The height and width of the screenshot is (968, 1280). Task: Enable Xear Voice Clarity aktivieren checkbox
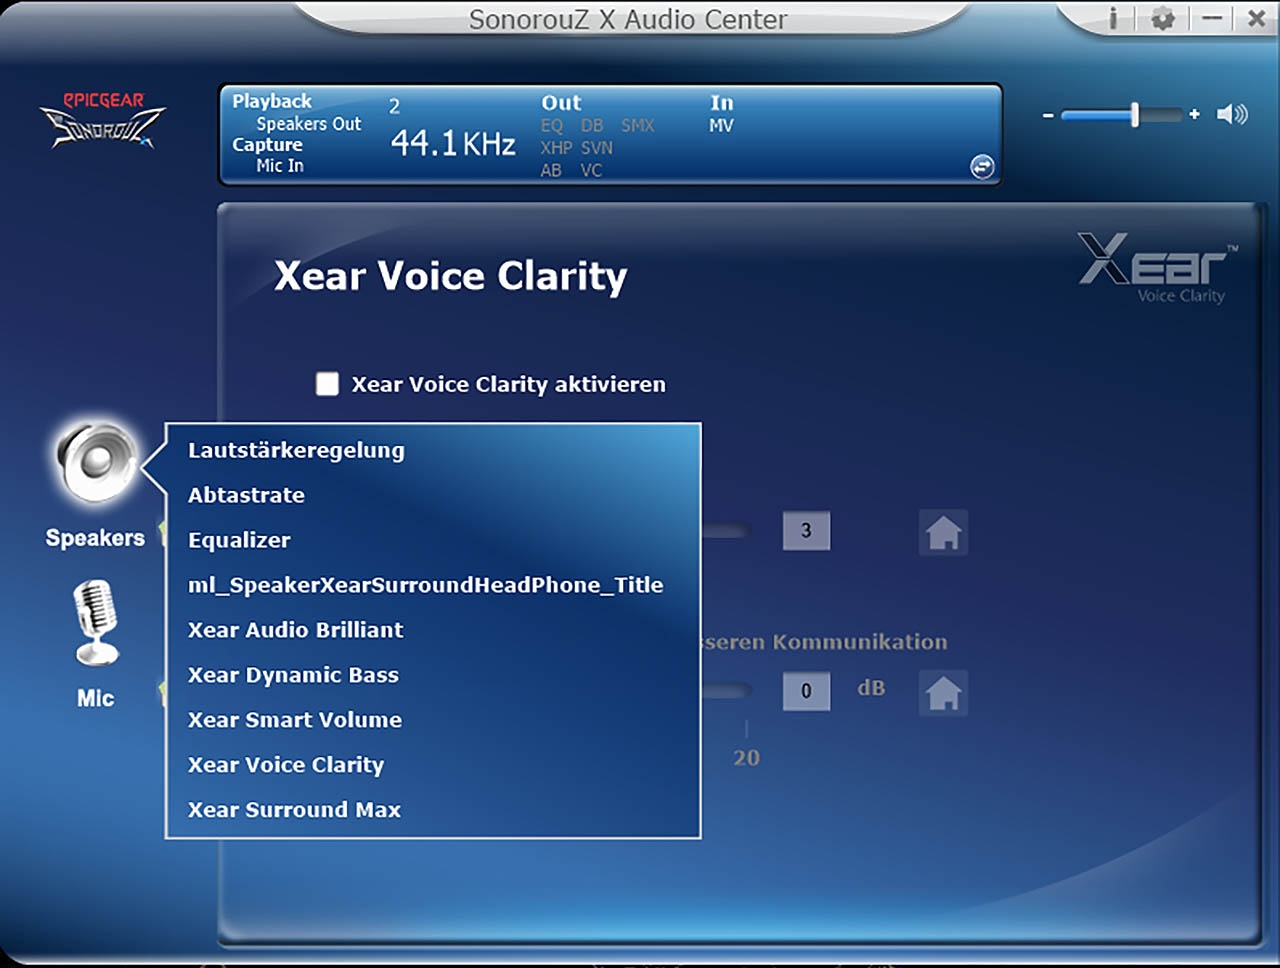(327, 384)
